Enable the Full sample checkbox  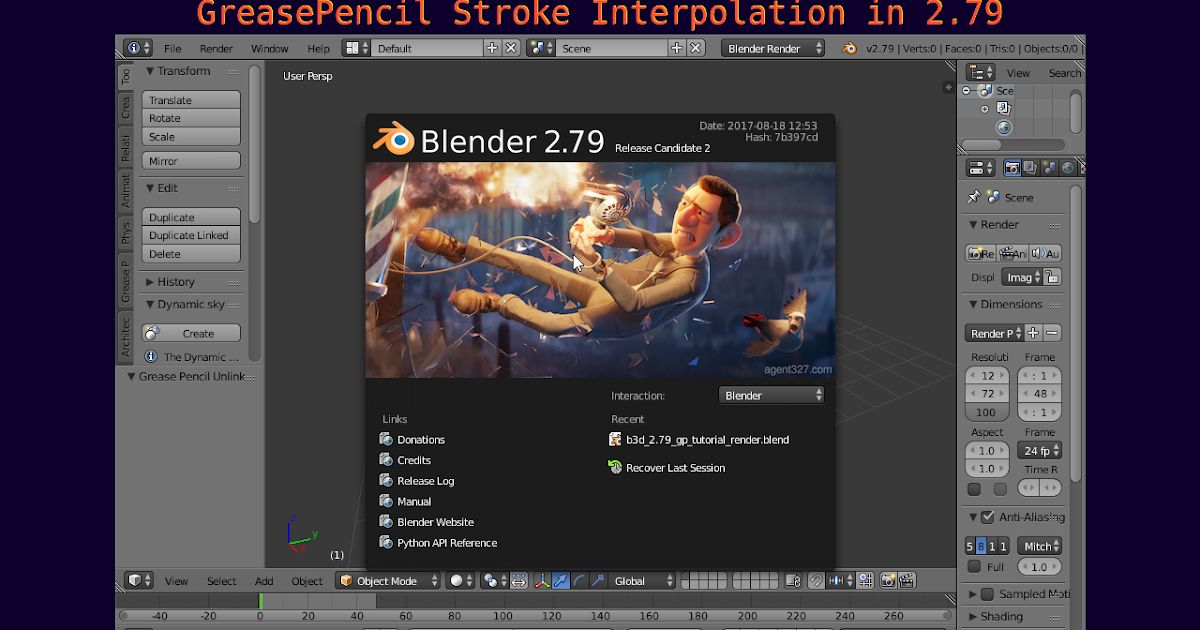point(974,567)
